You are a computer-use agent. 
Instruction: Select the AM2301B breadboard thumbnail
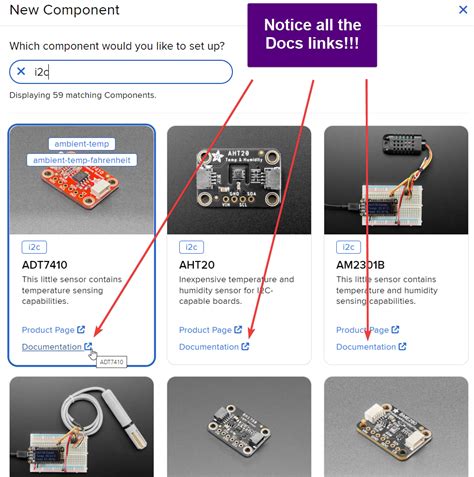[x=396, y=180]
